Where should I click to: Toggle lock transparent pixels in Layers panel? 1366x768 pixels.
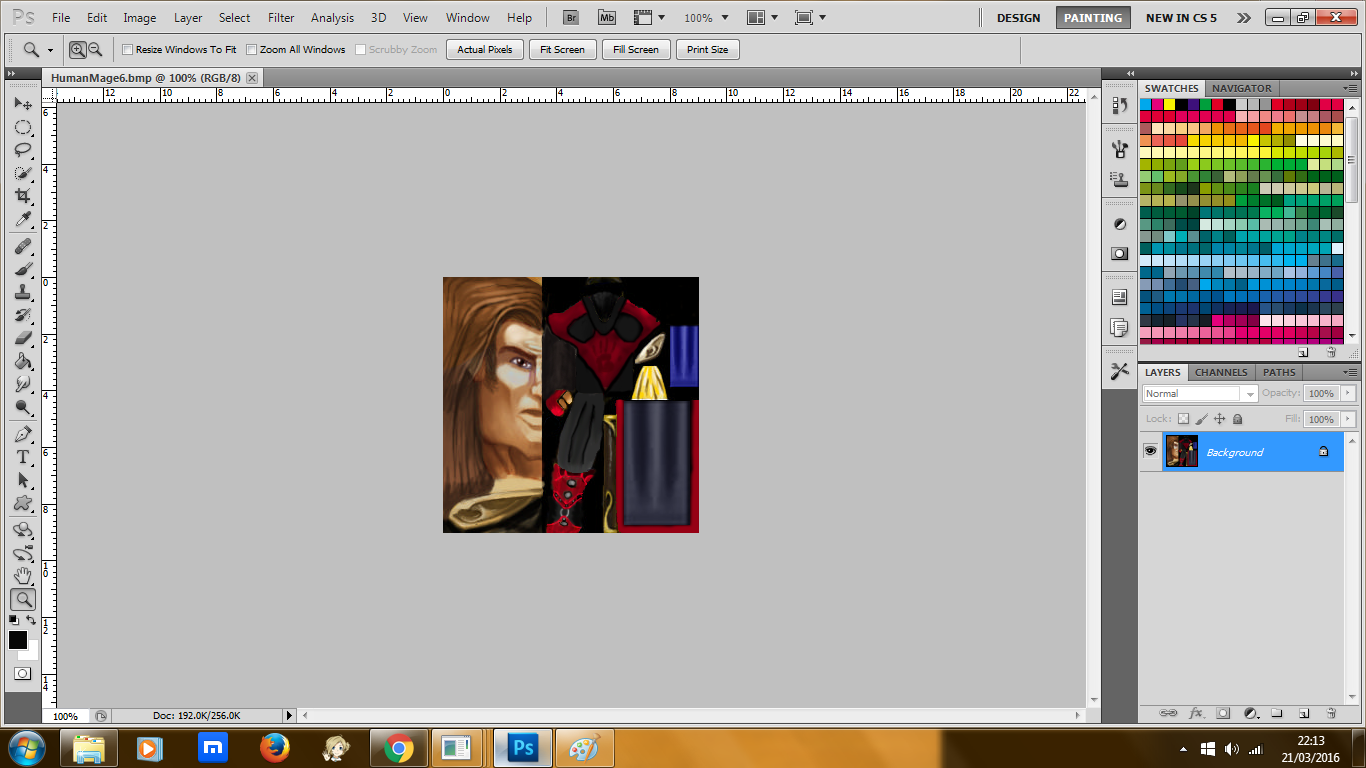[1184, 419]
